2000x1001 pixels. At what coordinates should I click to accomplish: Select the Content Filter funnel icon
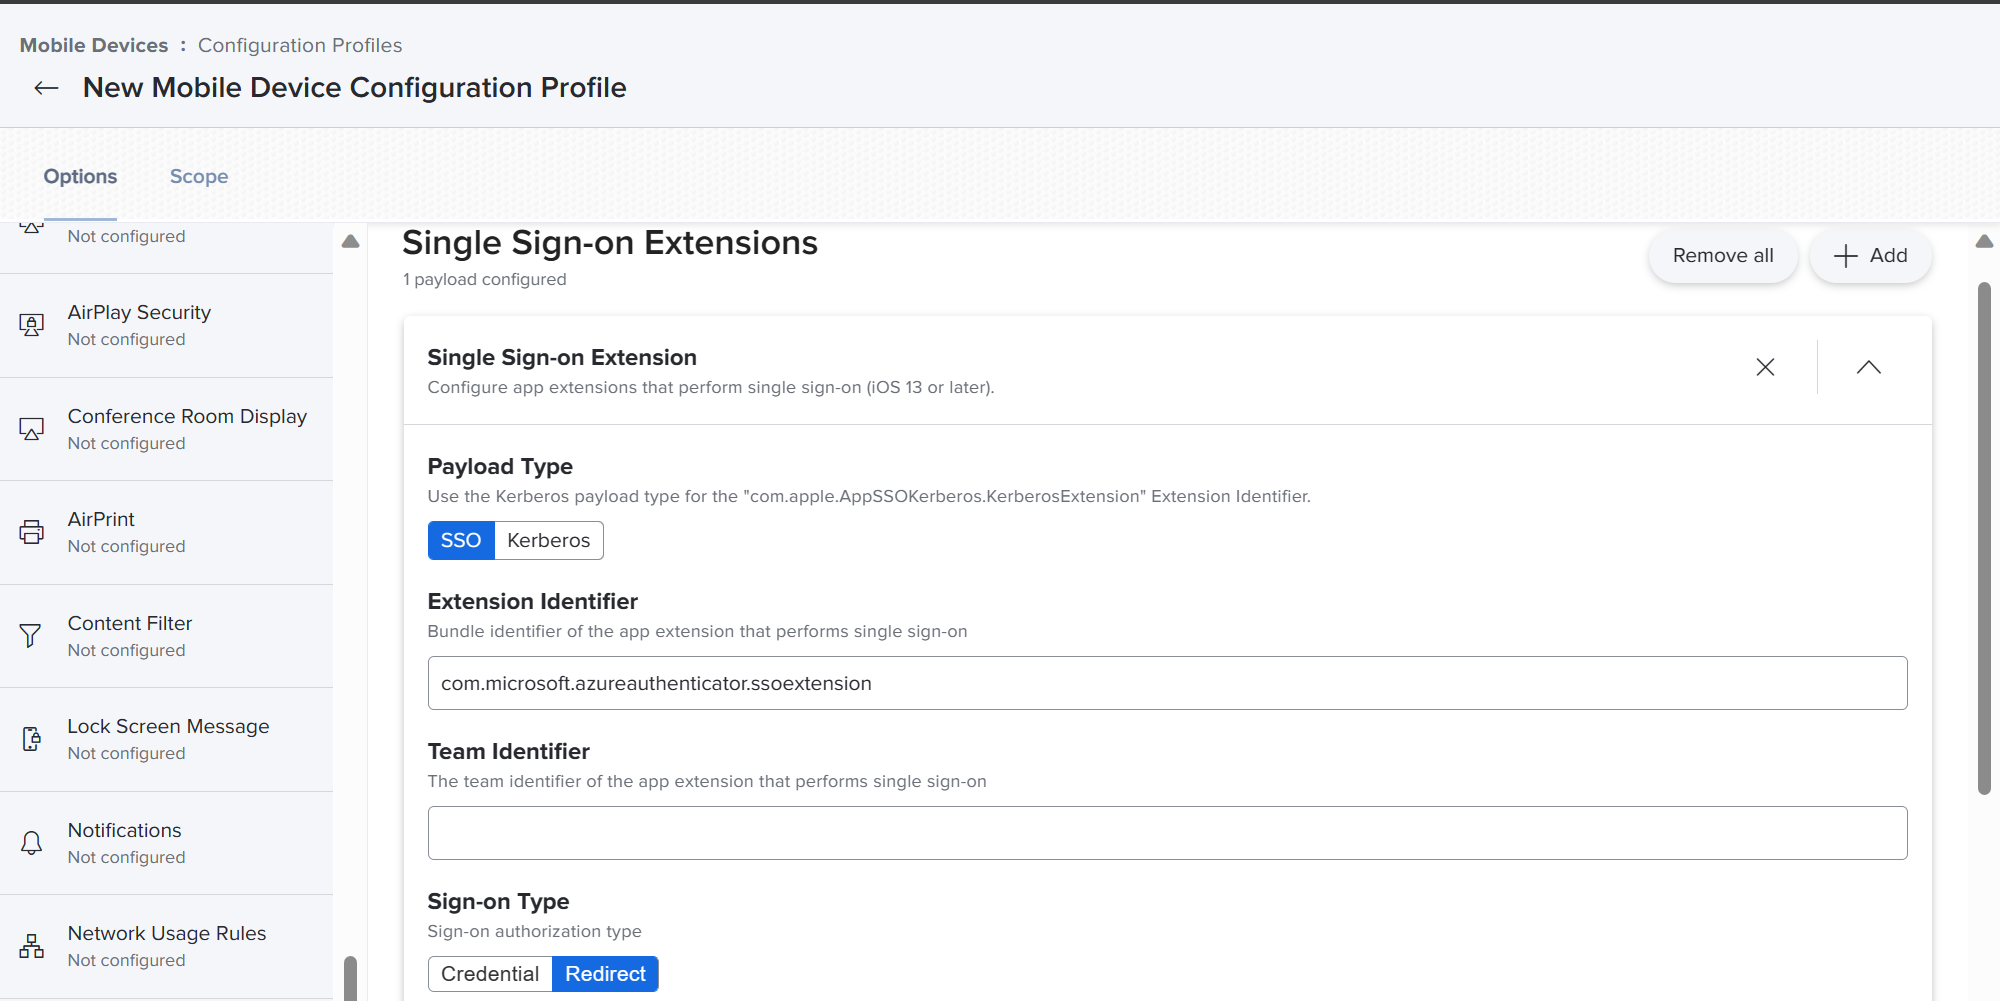click(x=31, y=635)
